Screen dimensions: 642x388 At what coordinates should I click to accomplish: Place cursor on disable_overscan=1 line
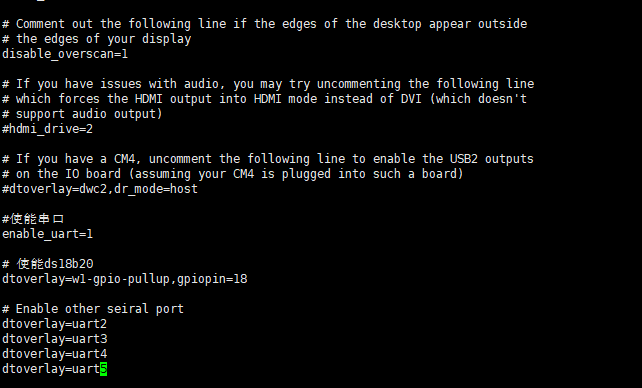[x=65, y=54]
